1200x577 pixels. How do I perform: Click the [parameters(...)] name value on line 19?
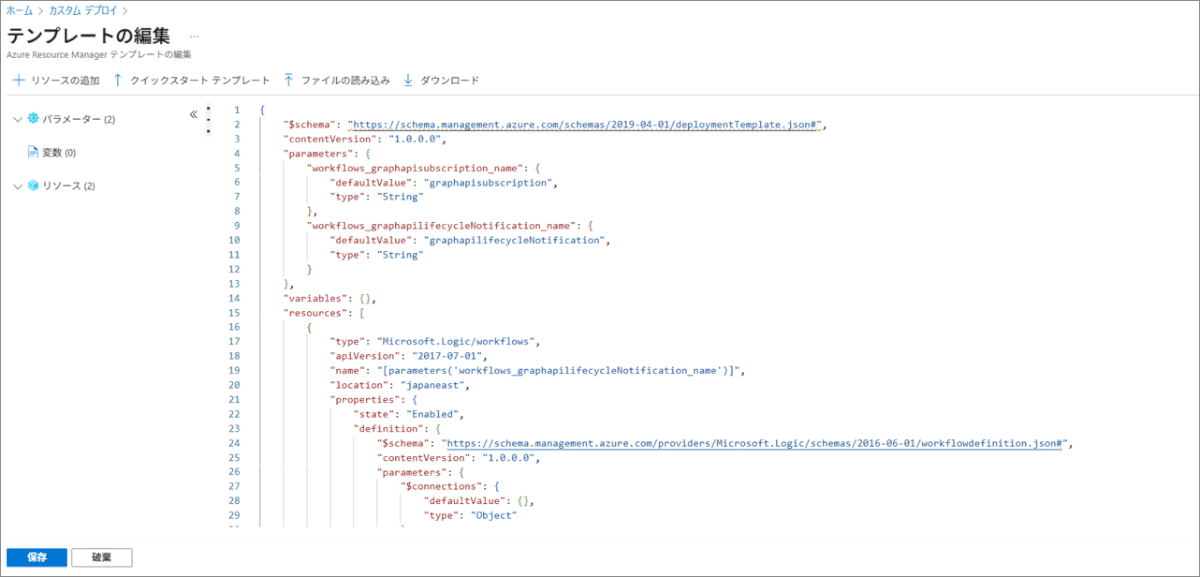[560, 371]
